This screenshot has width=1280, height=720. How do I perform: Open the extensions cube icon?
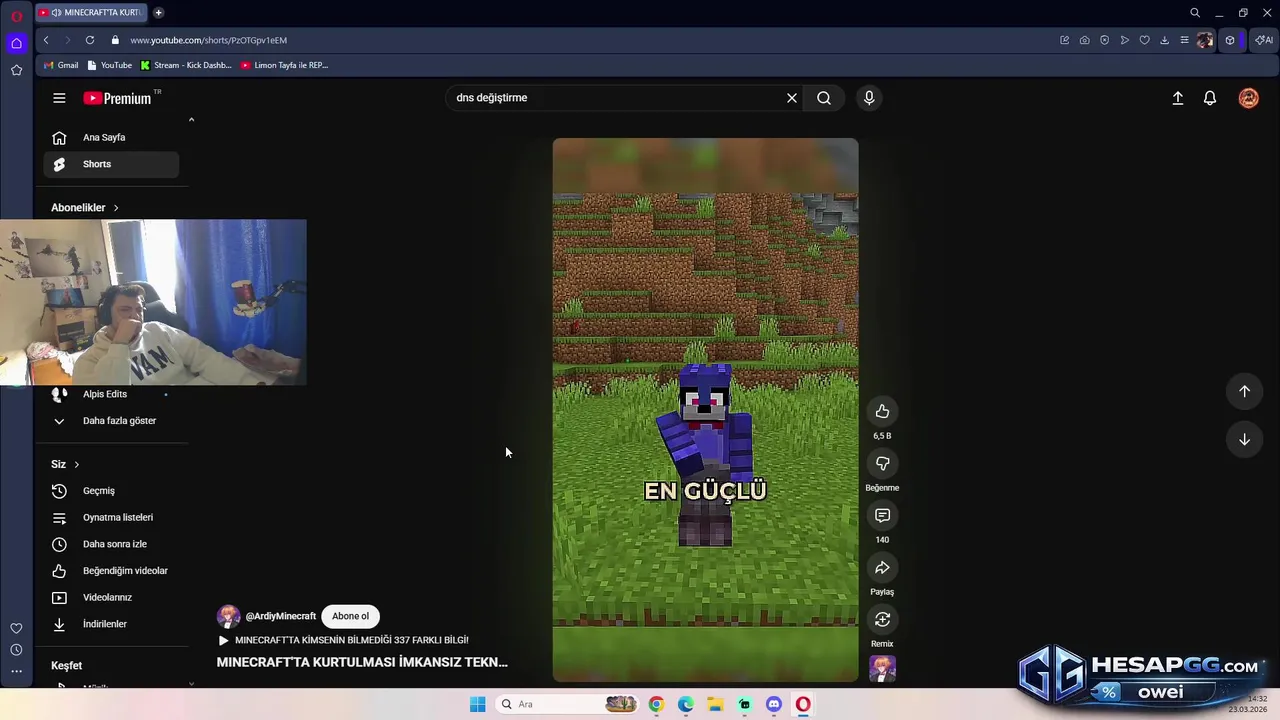tap(1230, 40)
